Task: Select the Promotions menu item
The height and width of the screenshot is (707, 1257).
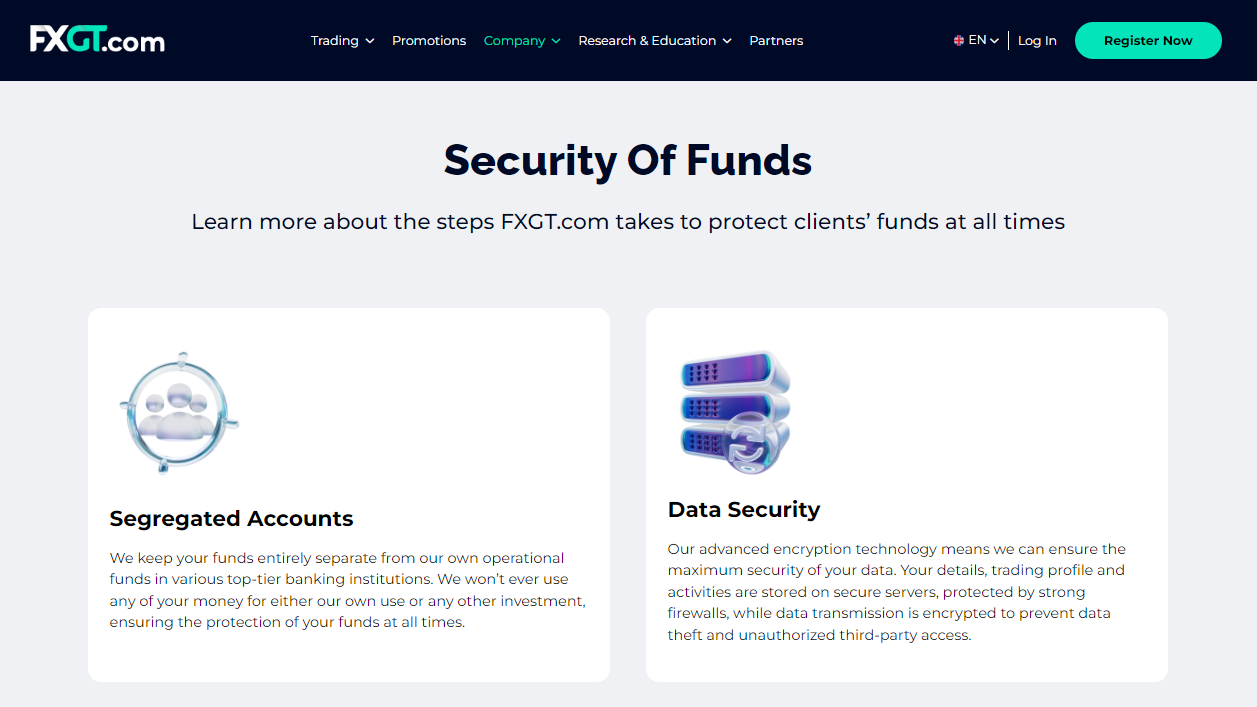Action: (x=429, y=40)
